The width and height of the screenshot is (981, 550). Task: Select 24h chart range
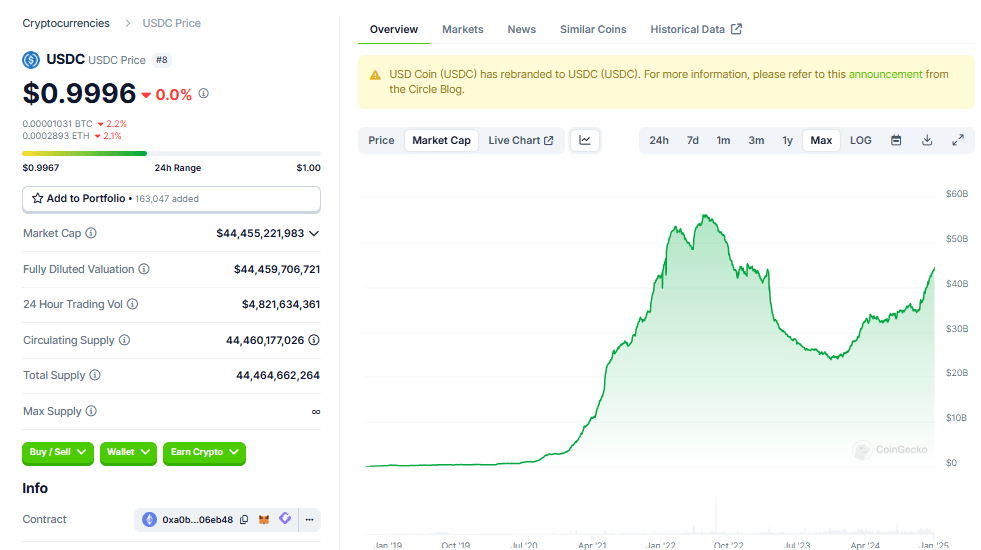[x=658, y=140]
